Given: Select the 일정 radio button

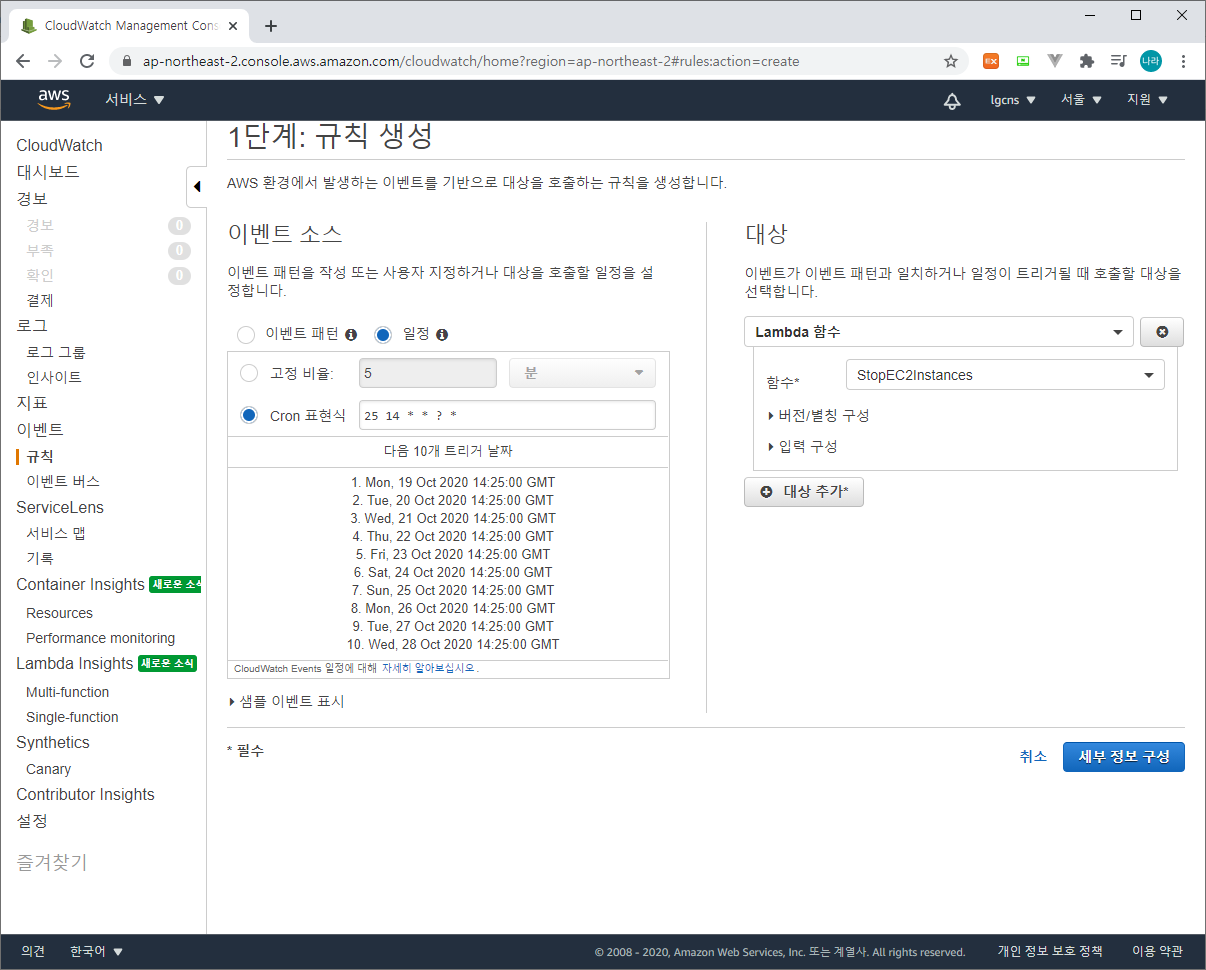Looking at the screenshot, I should coord(383,335).
